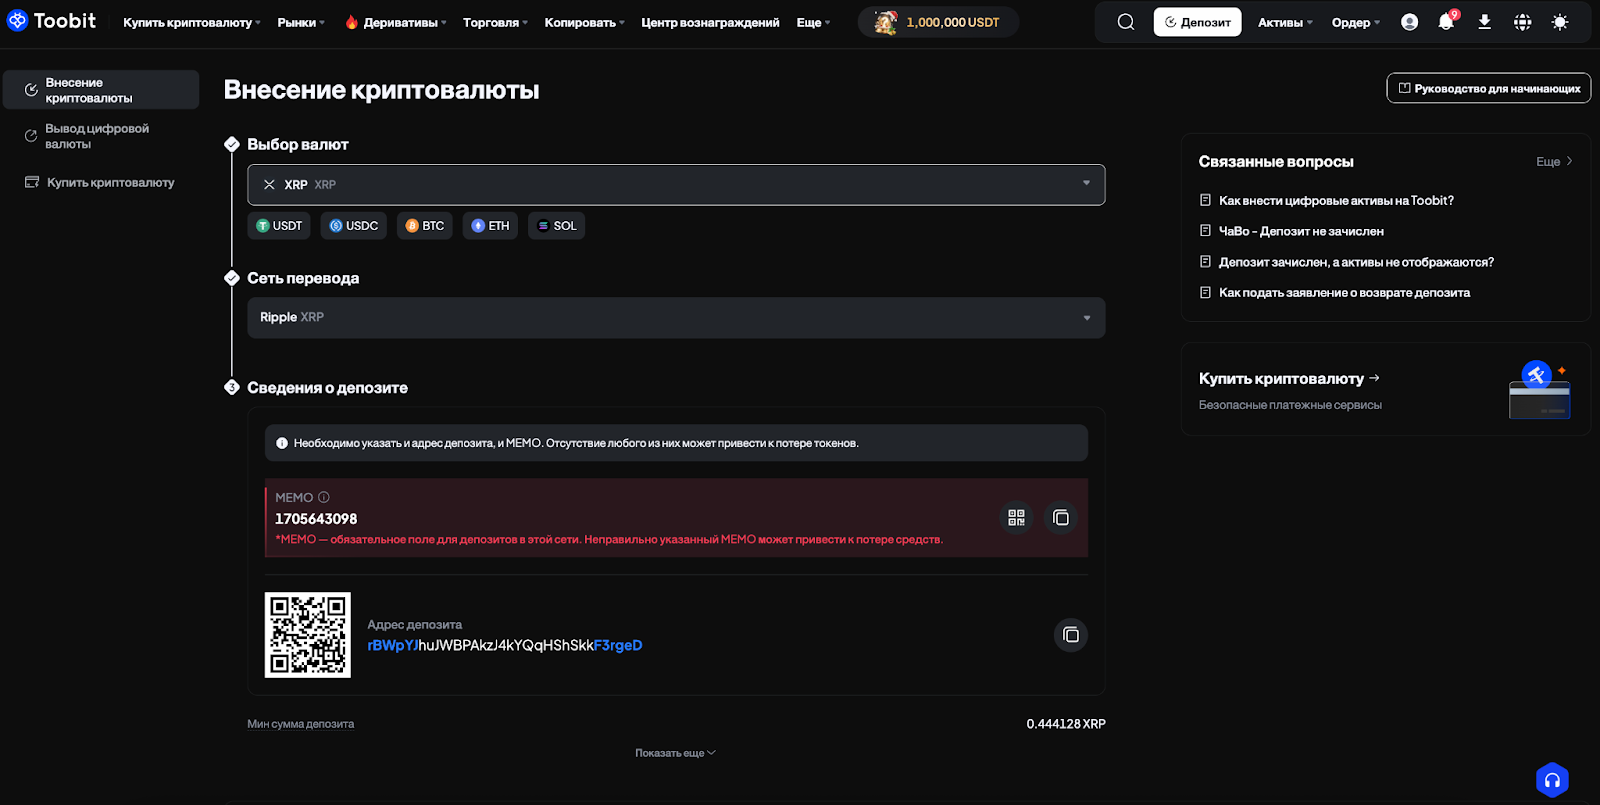
Task: Open the language globe icon
Action: 1522,22
